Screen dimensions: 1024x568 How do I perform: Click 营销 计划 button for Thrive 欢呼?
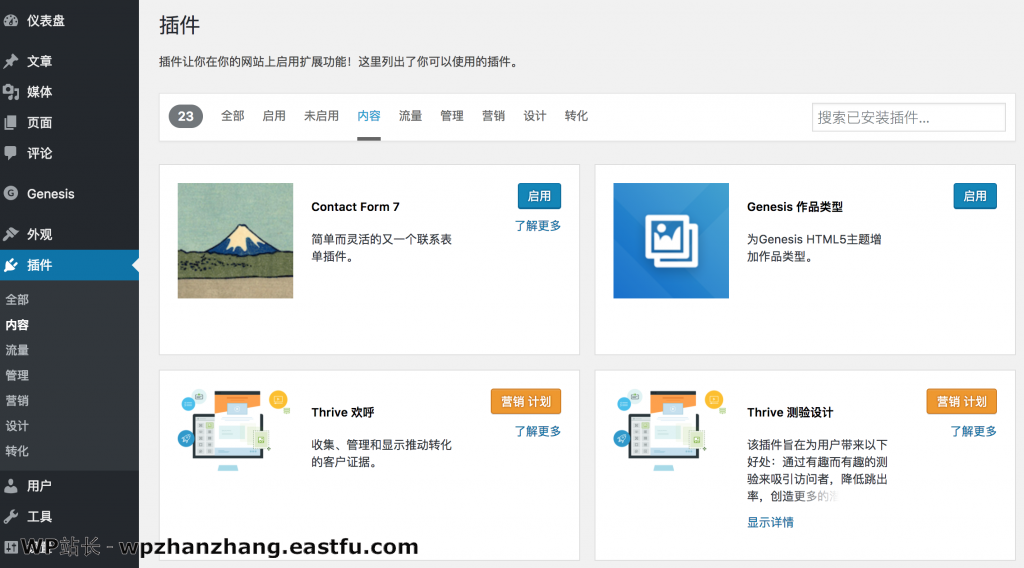pyautogui.click(x=525, y=401)
